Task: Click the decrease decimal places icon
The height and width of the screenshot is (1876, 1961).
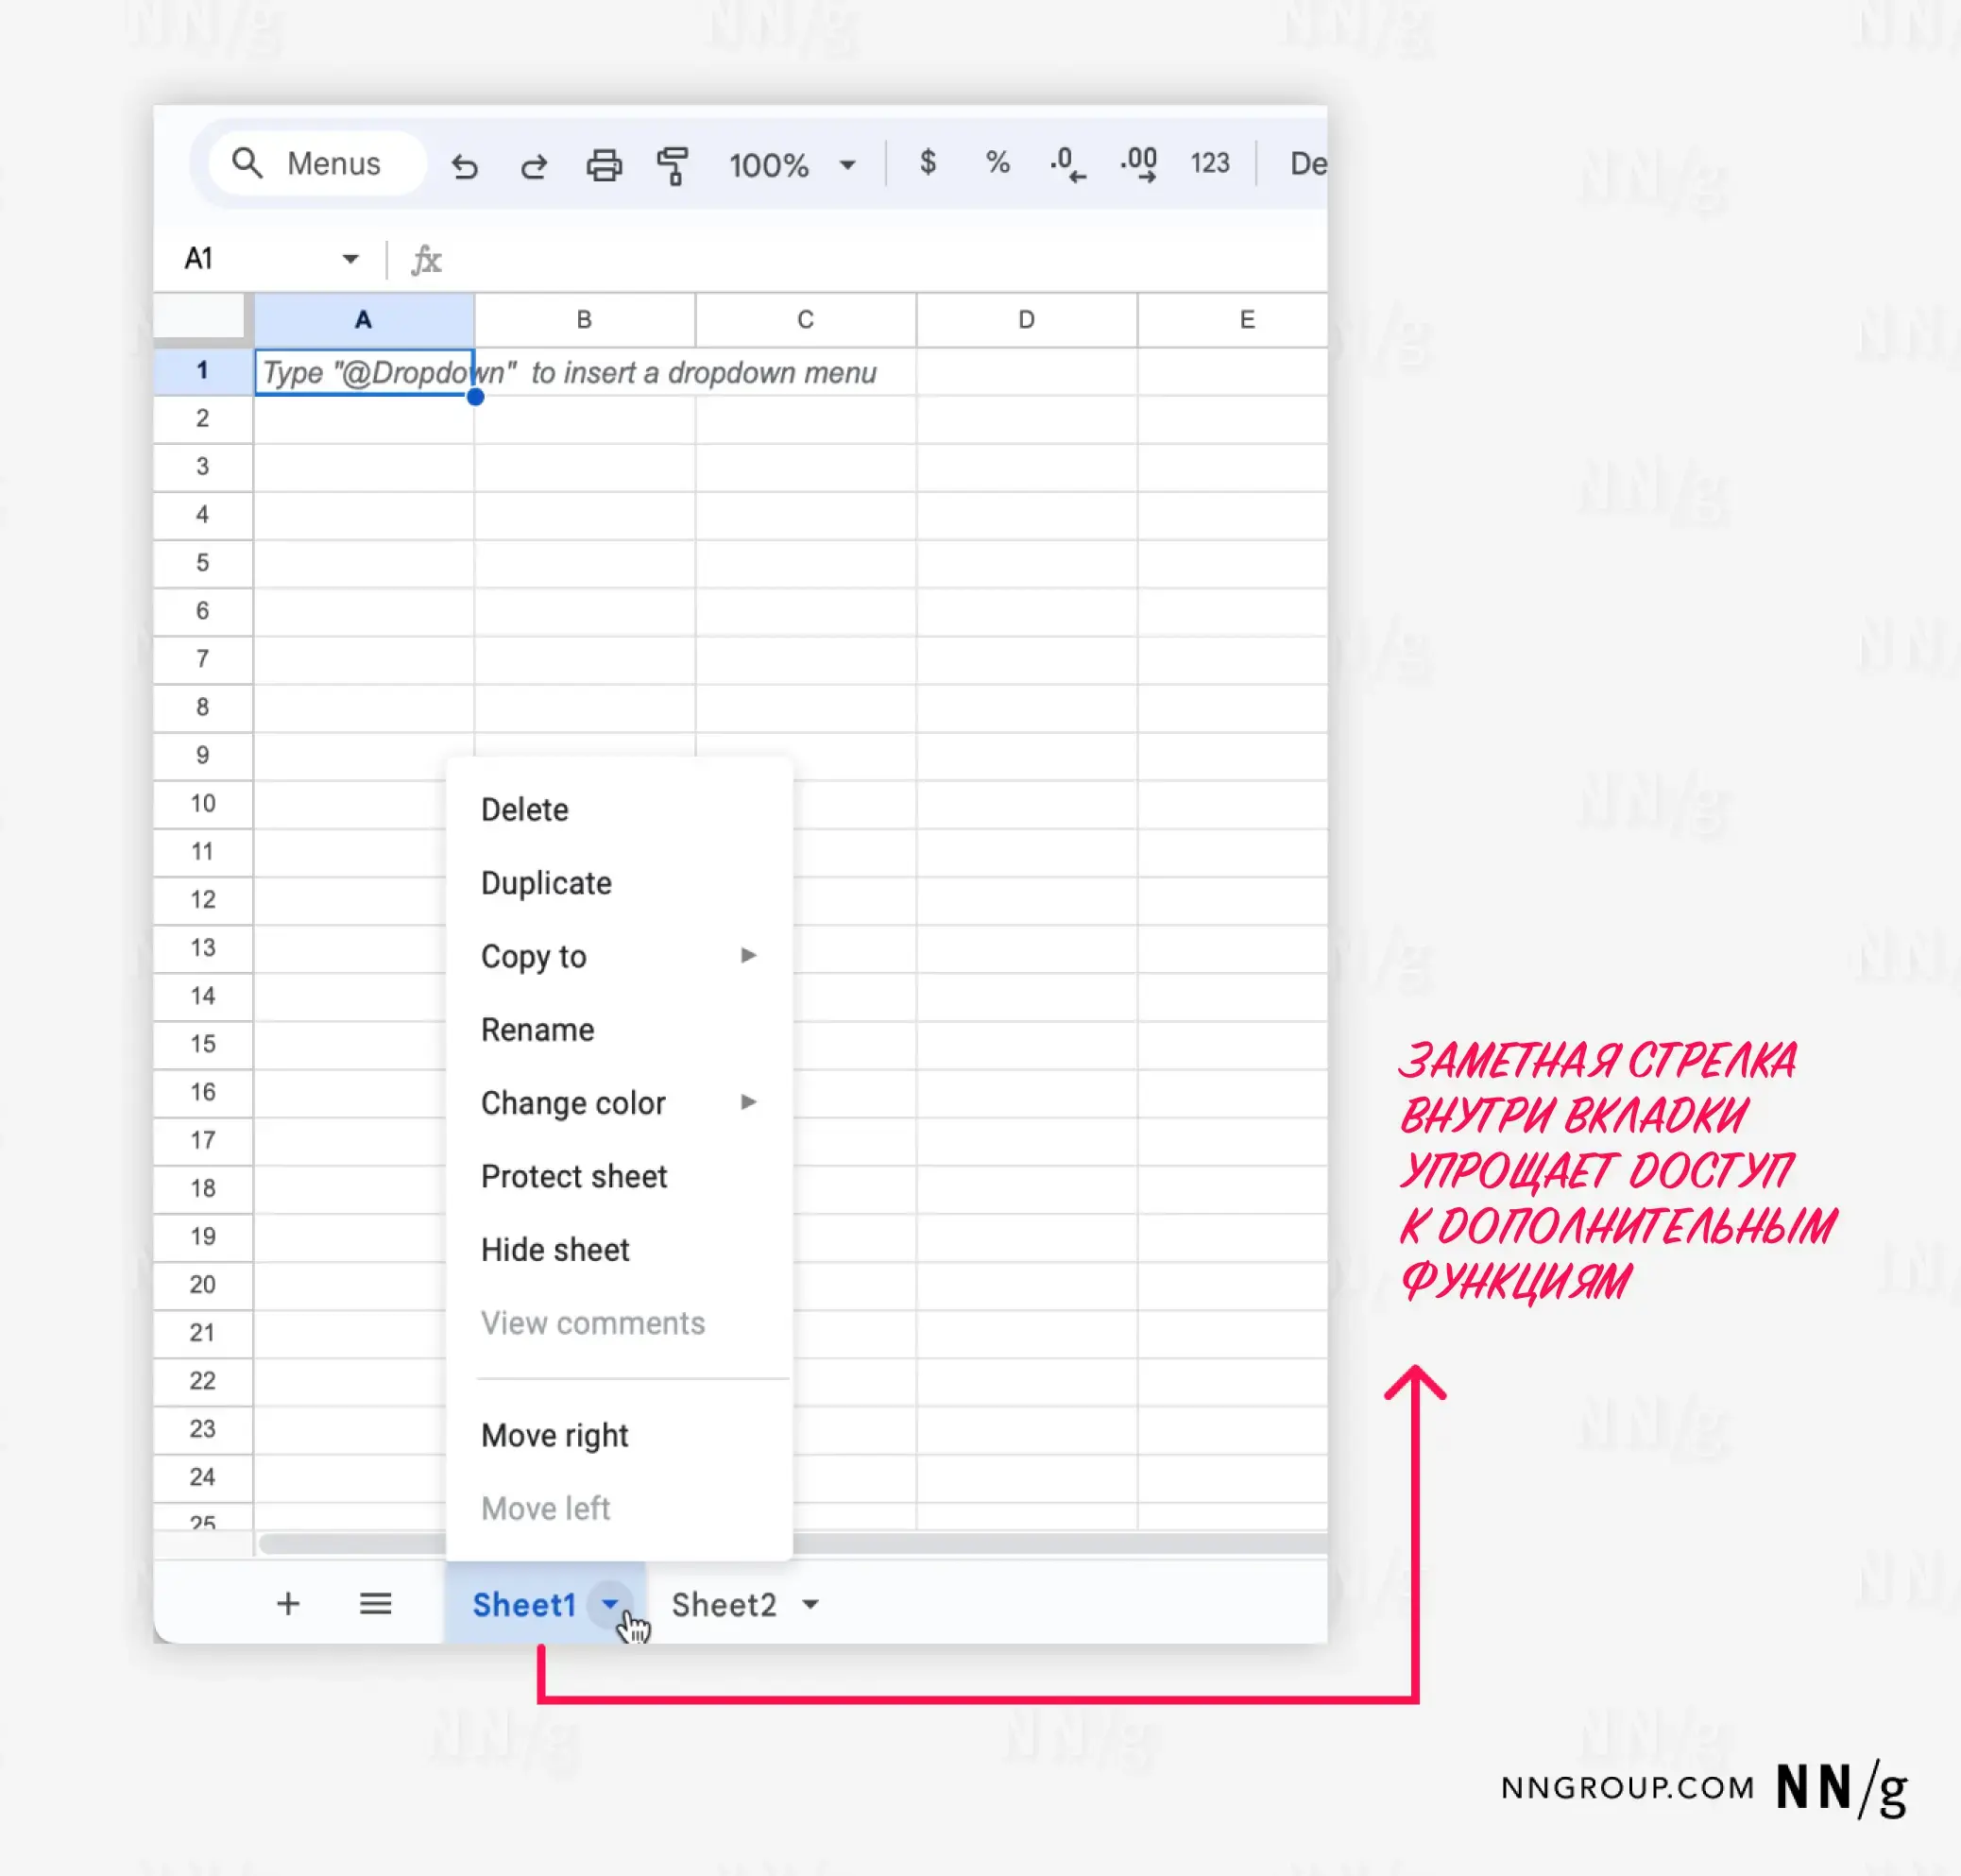Action: pos(1067,164)
